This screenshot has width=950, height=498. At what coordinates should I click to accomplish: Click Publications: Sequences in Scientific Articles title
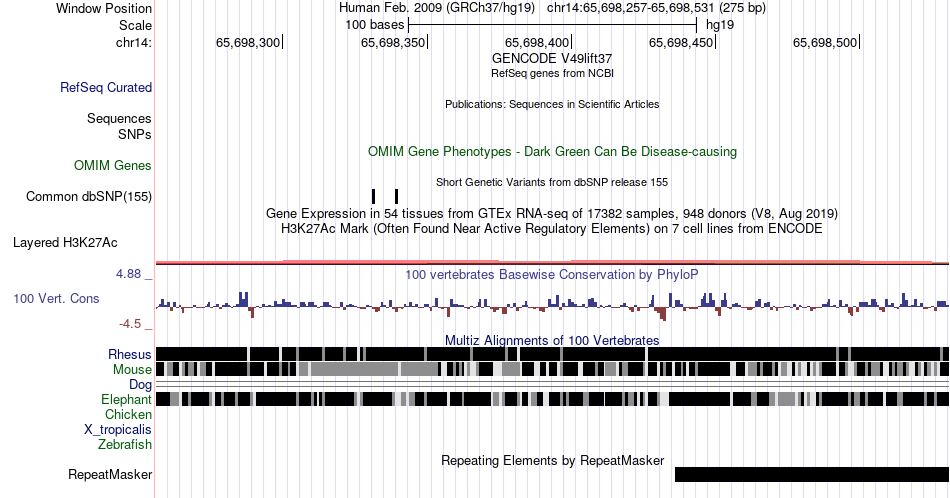(x=552, y=104)
